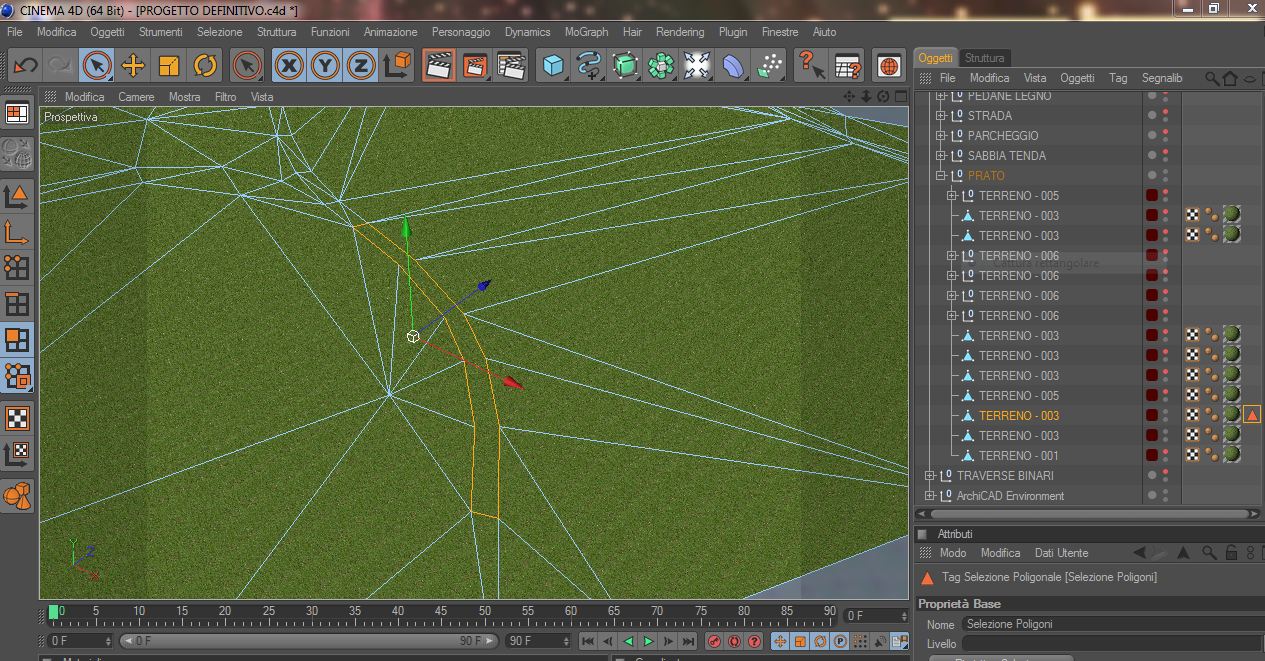Screen dimensions: 1265x661
Task: Activate the Rotate tool
Action: (205, 66)
